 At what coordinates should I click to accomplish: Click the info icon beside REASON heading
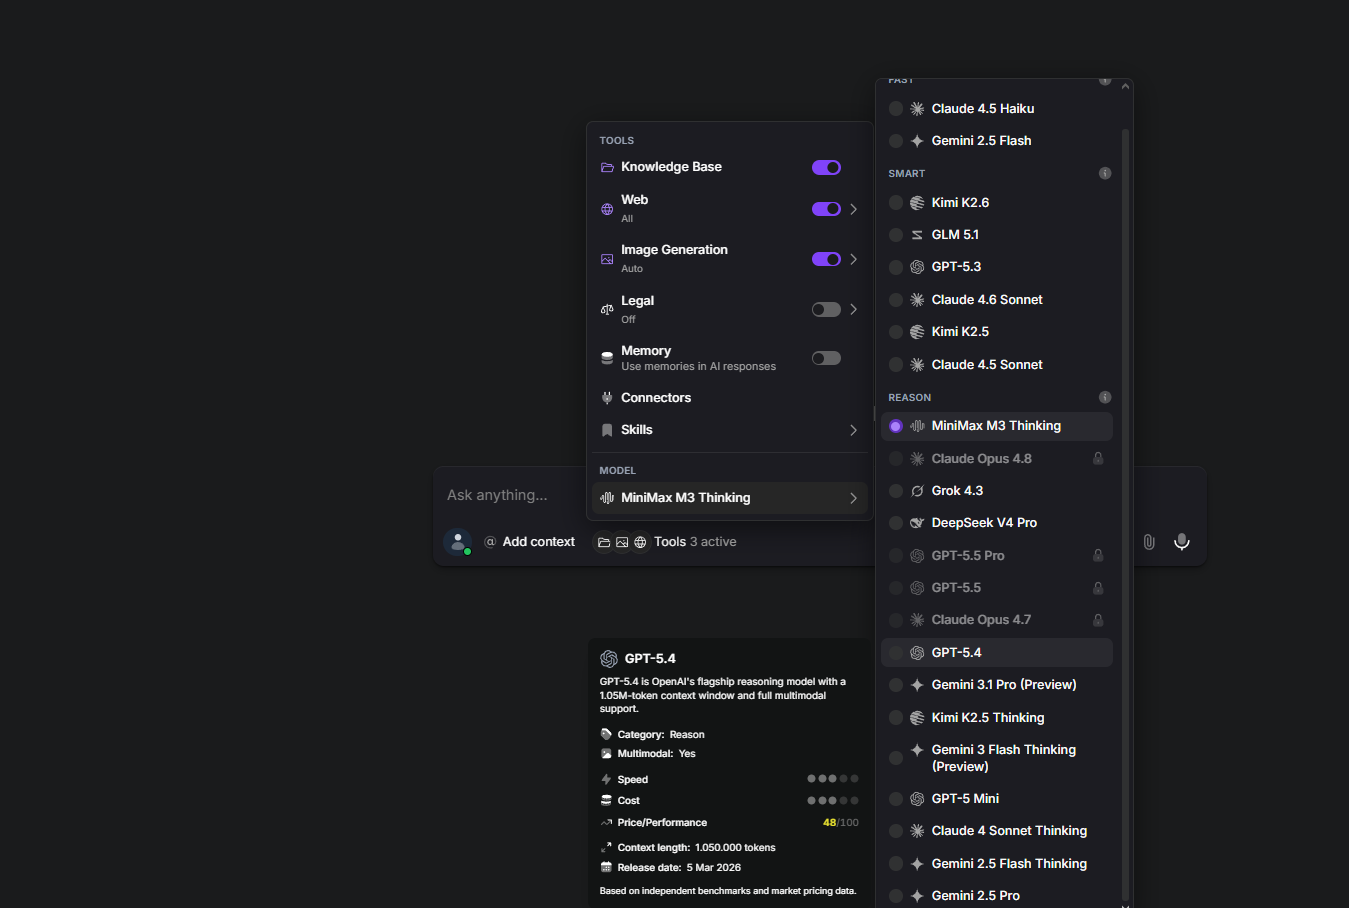(1105, 397)
